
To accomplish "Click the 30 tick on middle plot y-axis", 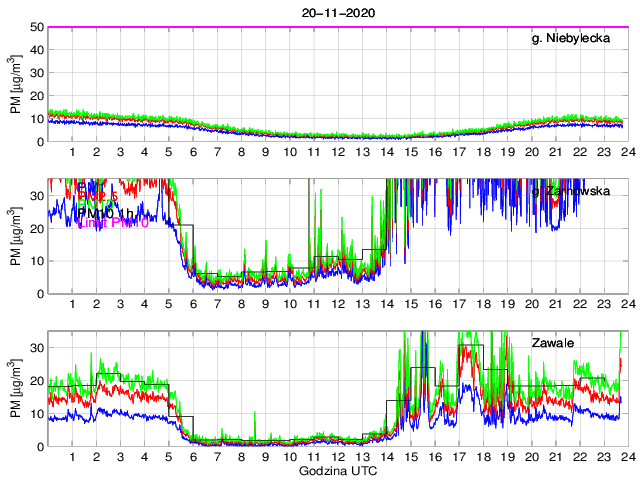I will coord(35,195).
